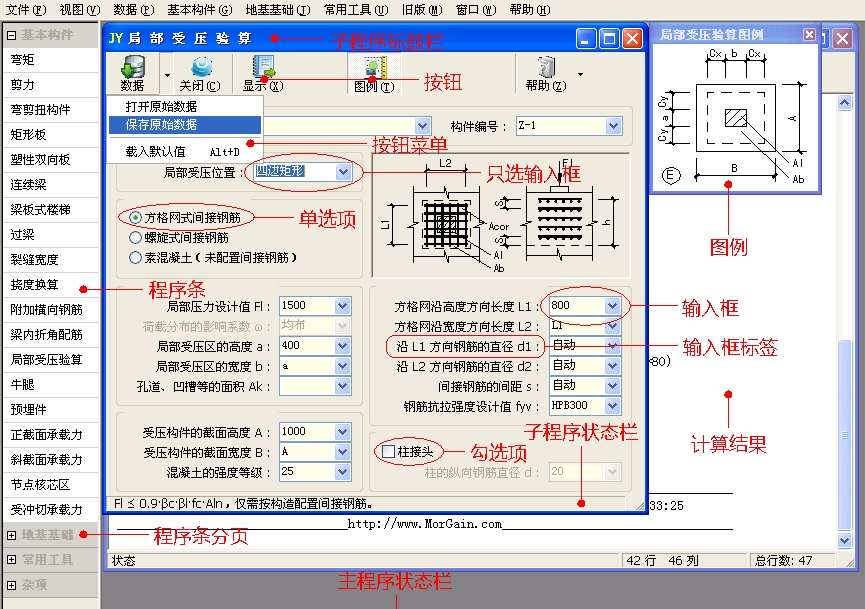
Task: Click the reinforcement diagram image in dialog
Action: (501, 216)
